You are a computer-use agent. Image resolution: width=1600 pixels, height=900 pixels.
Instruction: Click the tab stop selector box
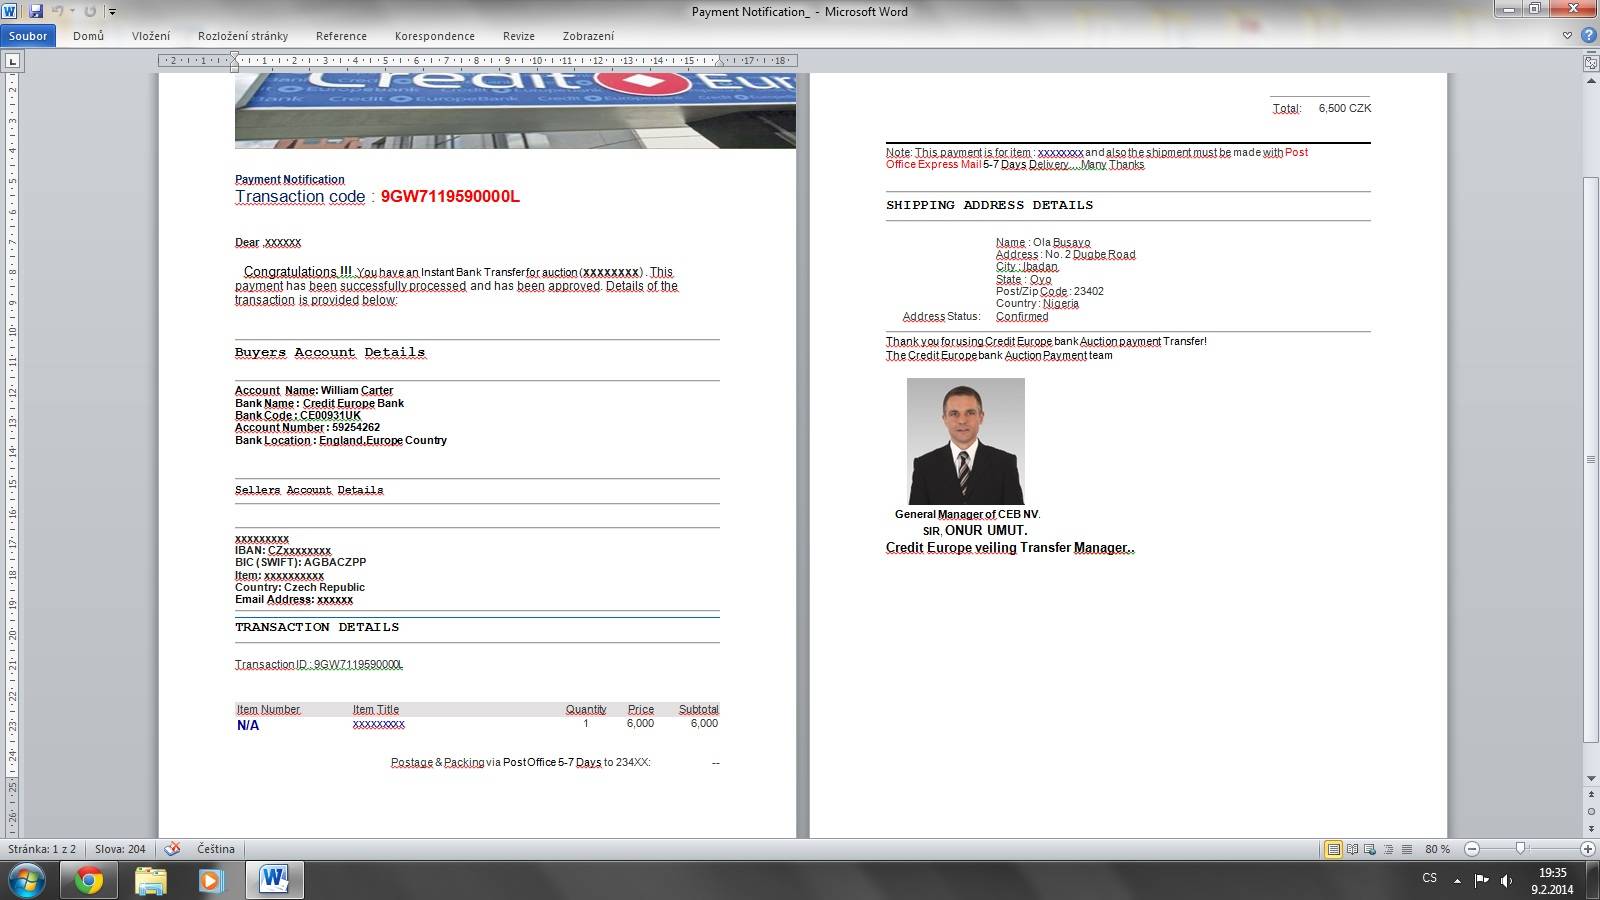click(12, 61)
